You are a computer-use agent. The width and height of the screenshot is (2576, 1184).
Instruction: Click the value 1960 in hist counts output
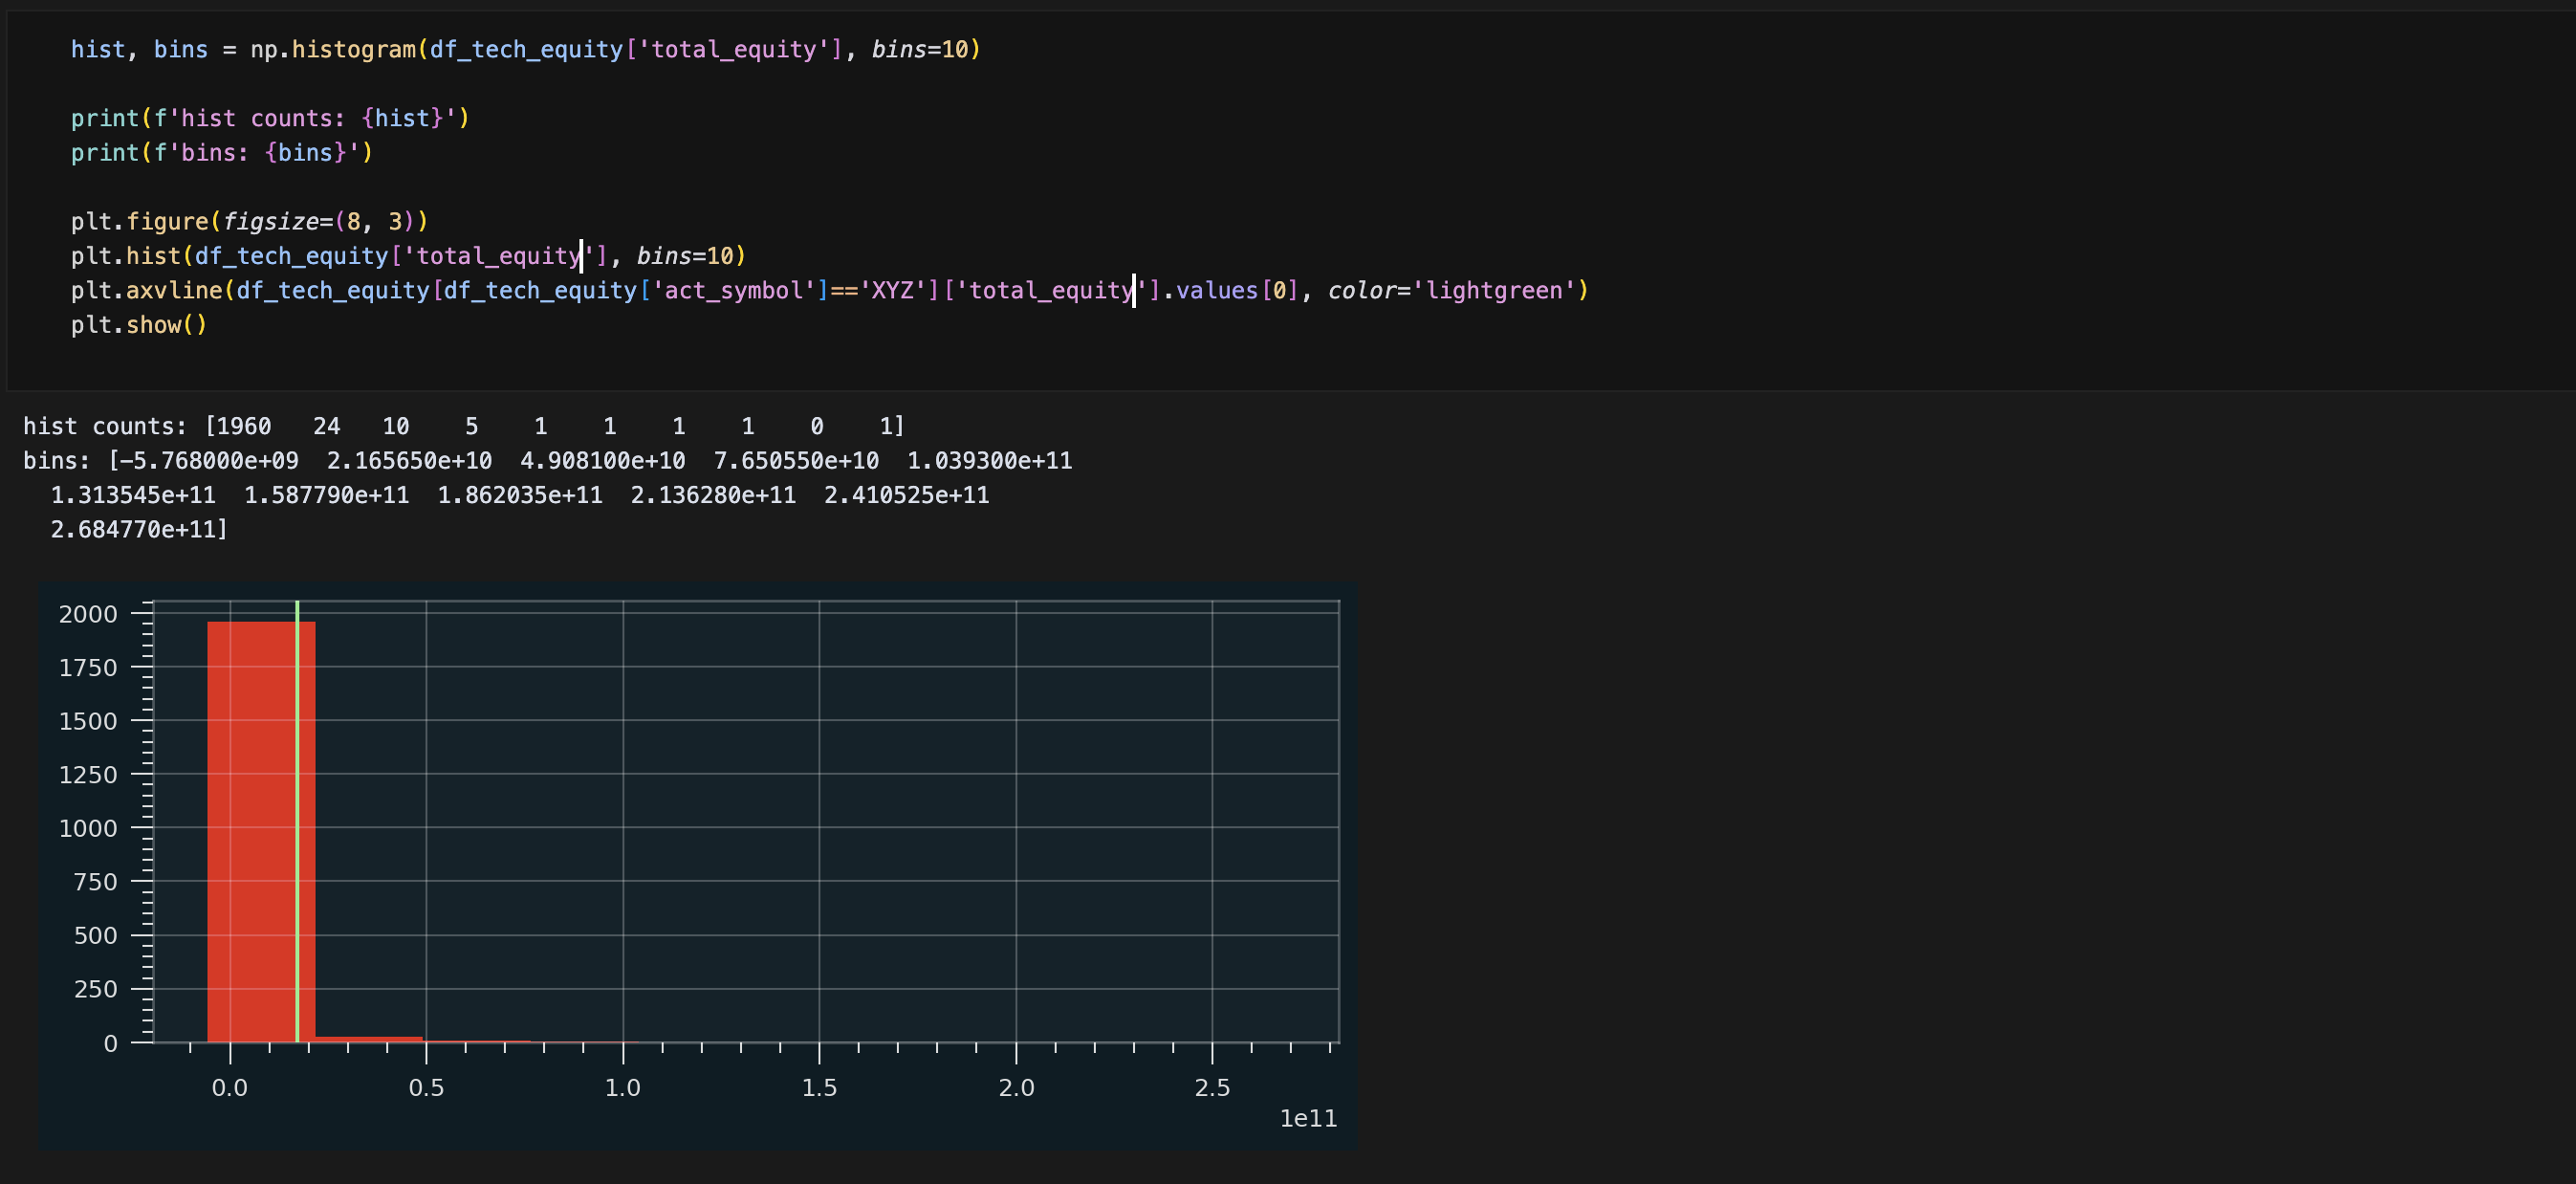pos(243,426)
